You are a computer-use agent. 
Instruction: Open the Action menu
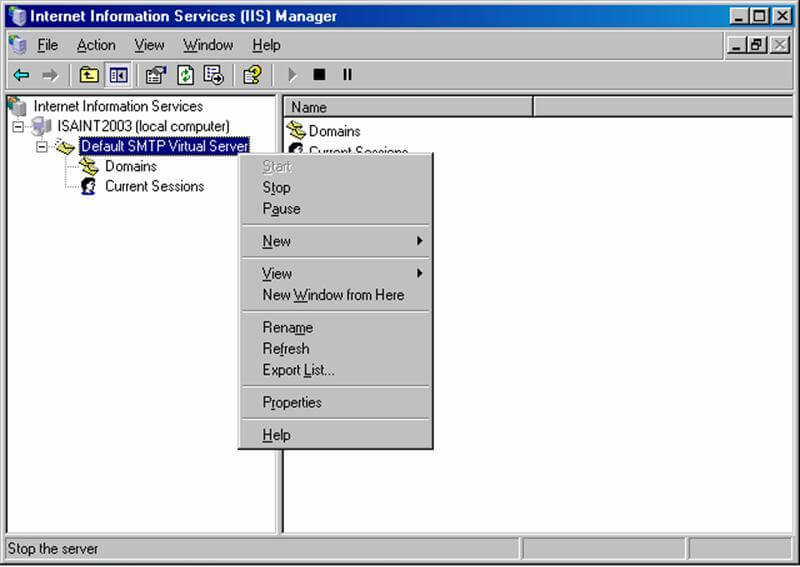tap(96, 45)
